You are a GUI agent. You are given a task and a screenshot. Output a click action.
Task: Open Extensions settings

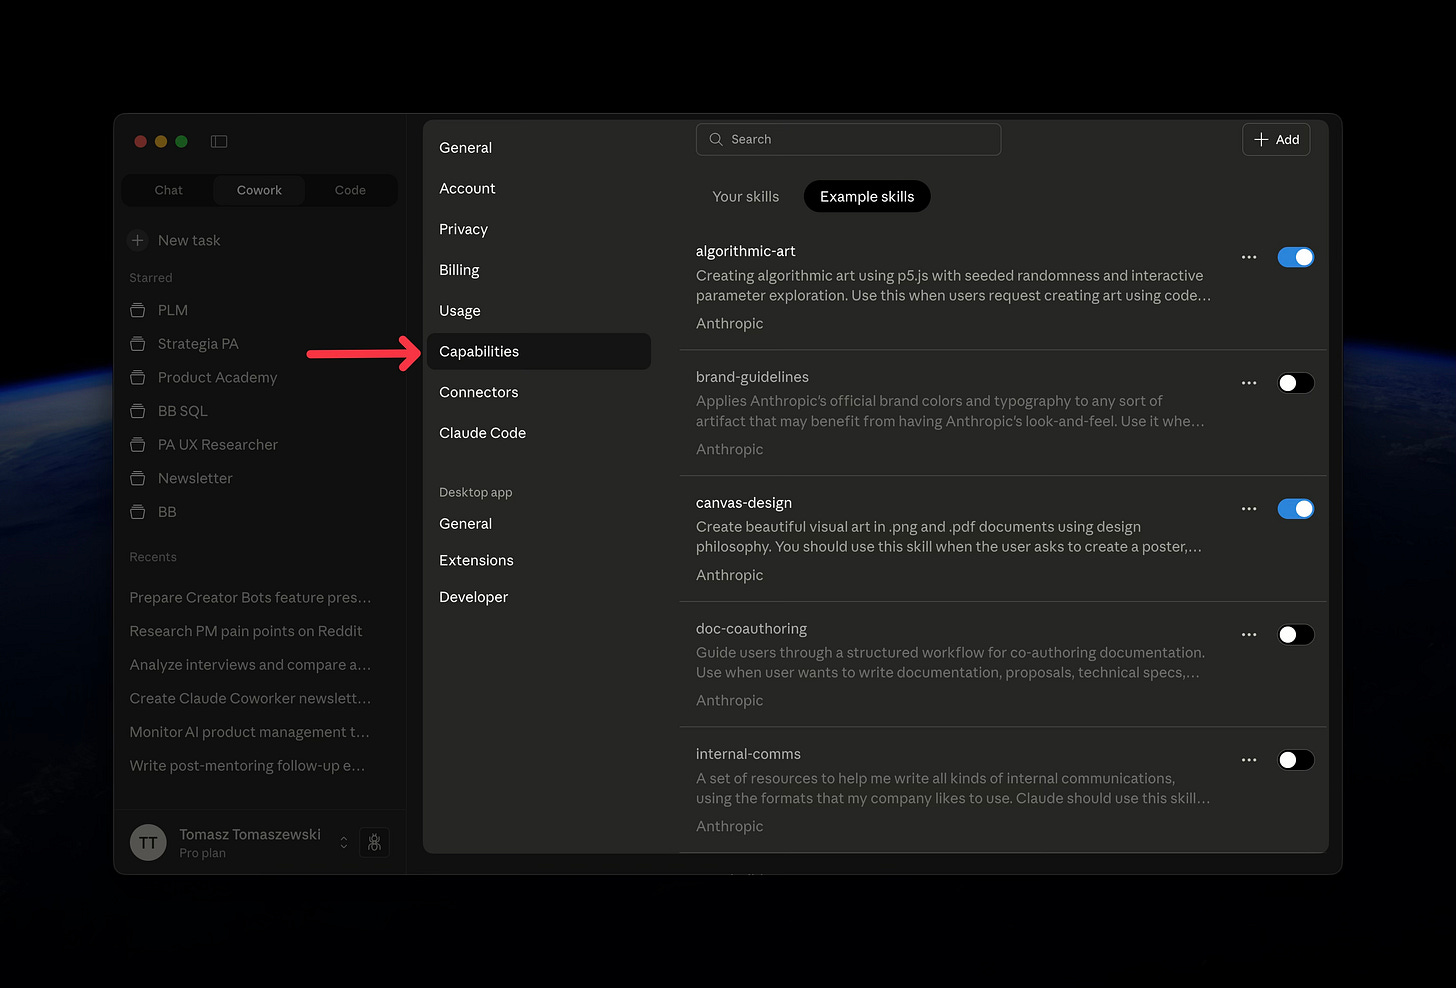pos(539,560)
